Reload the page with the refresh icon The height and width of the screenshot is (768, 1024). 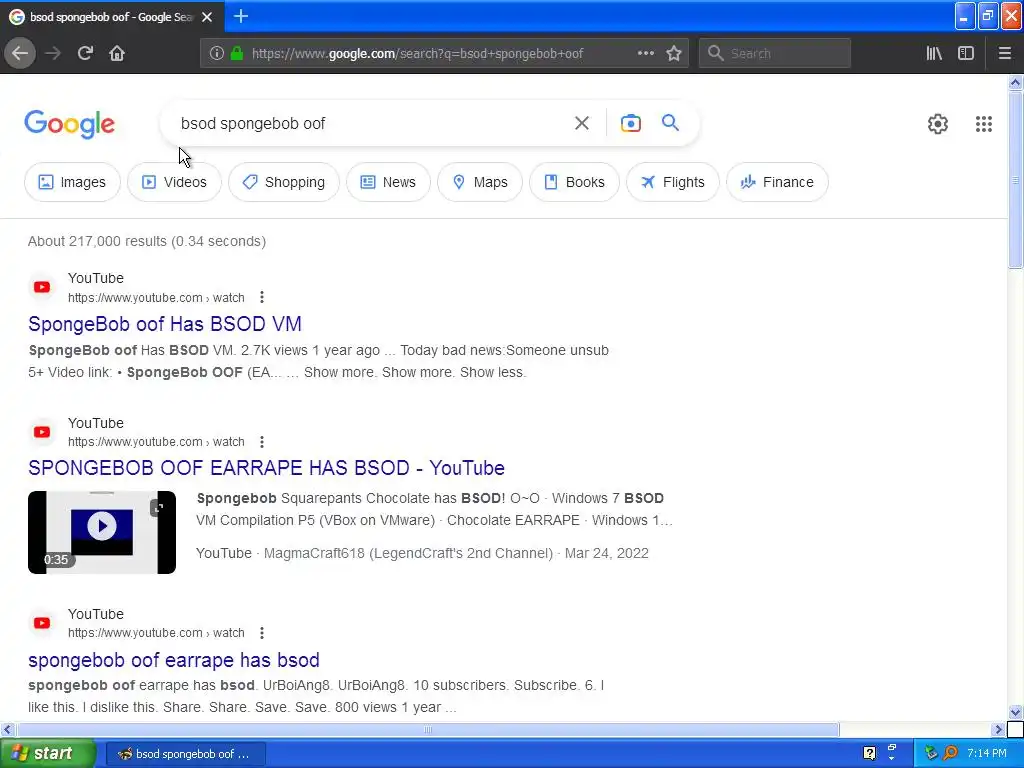tap(85, 53)
